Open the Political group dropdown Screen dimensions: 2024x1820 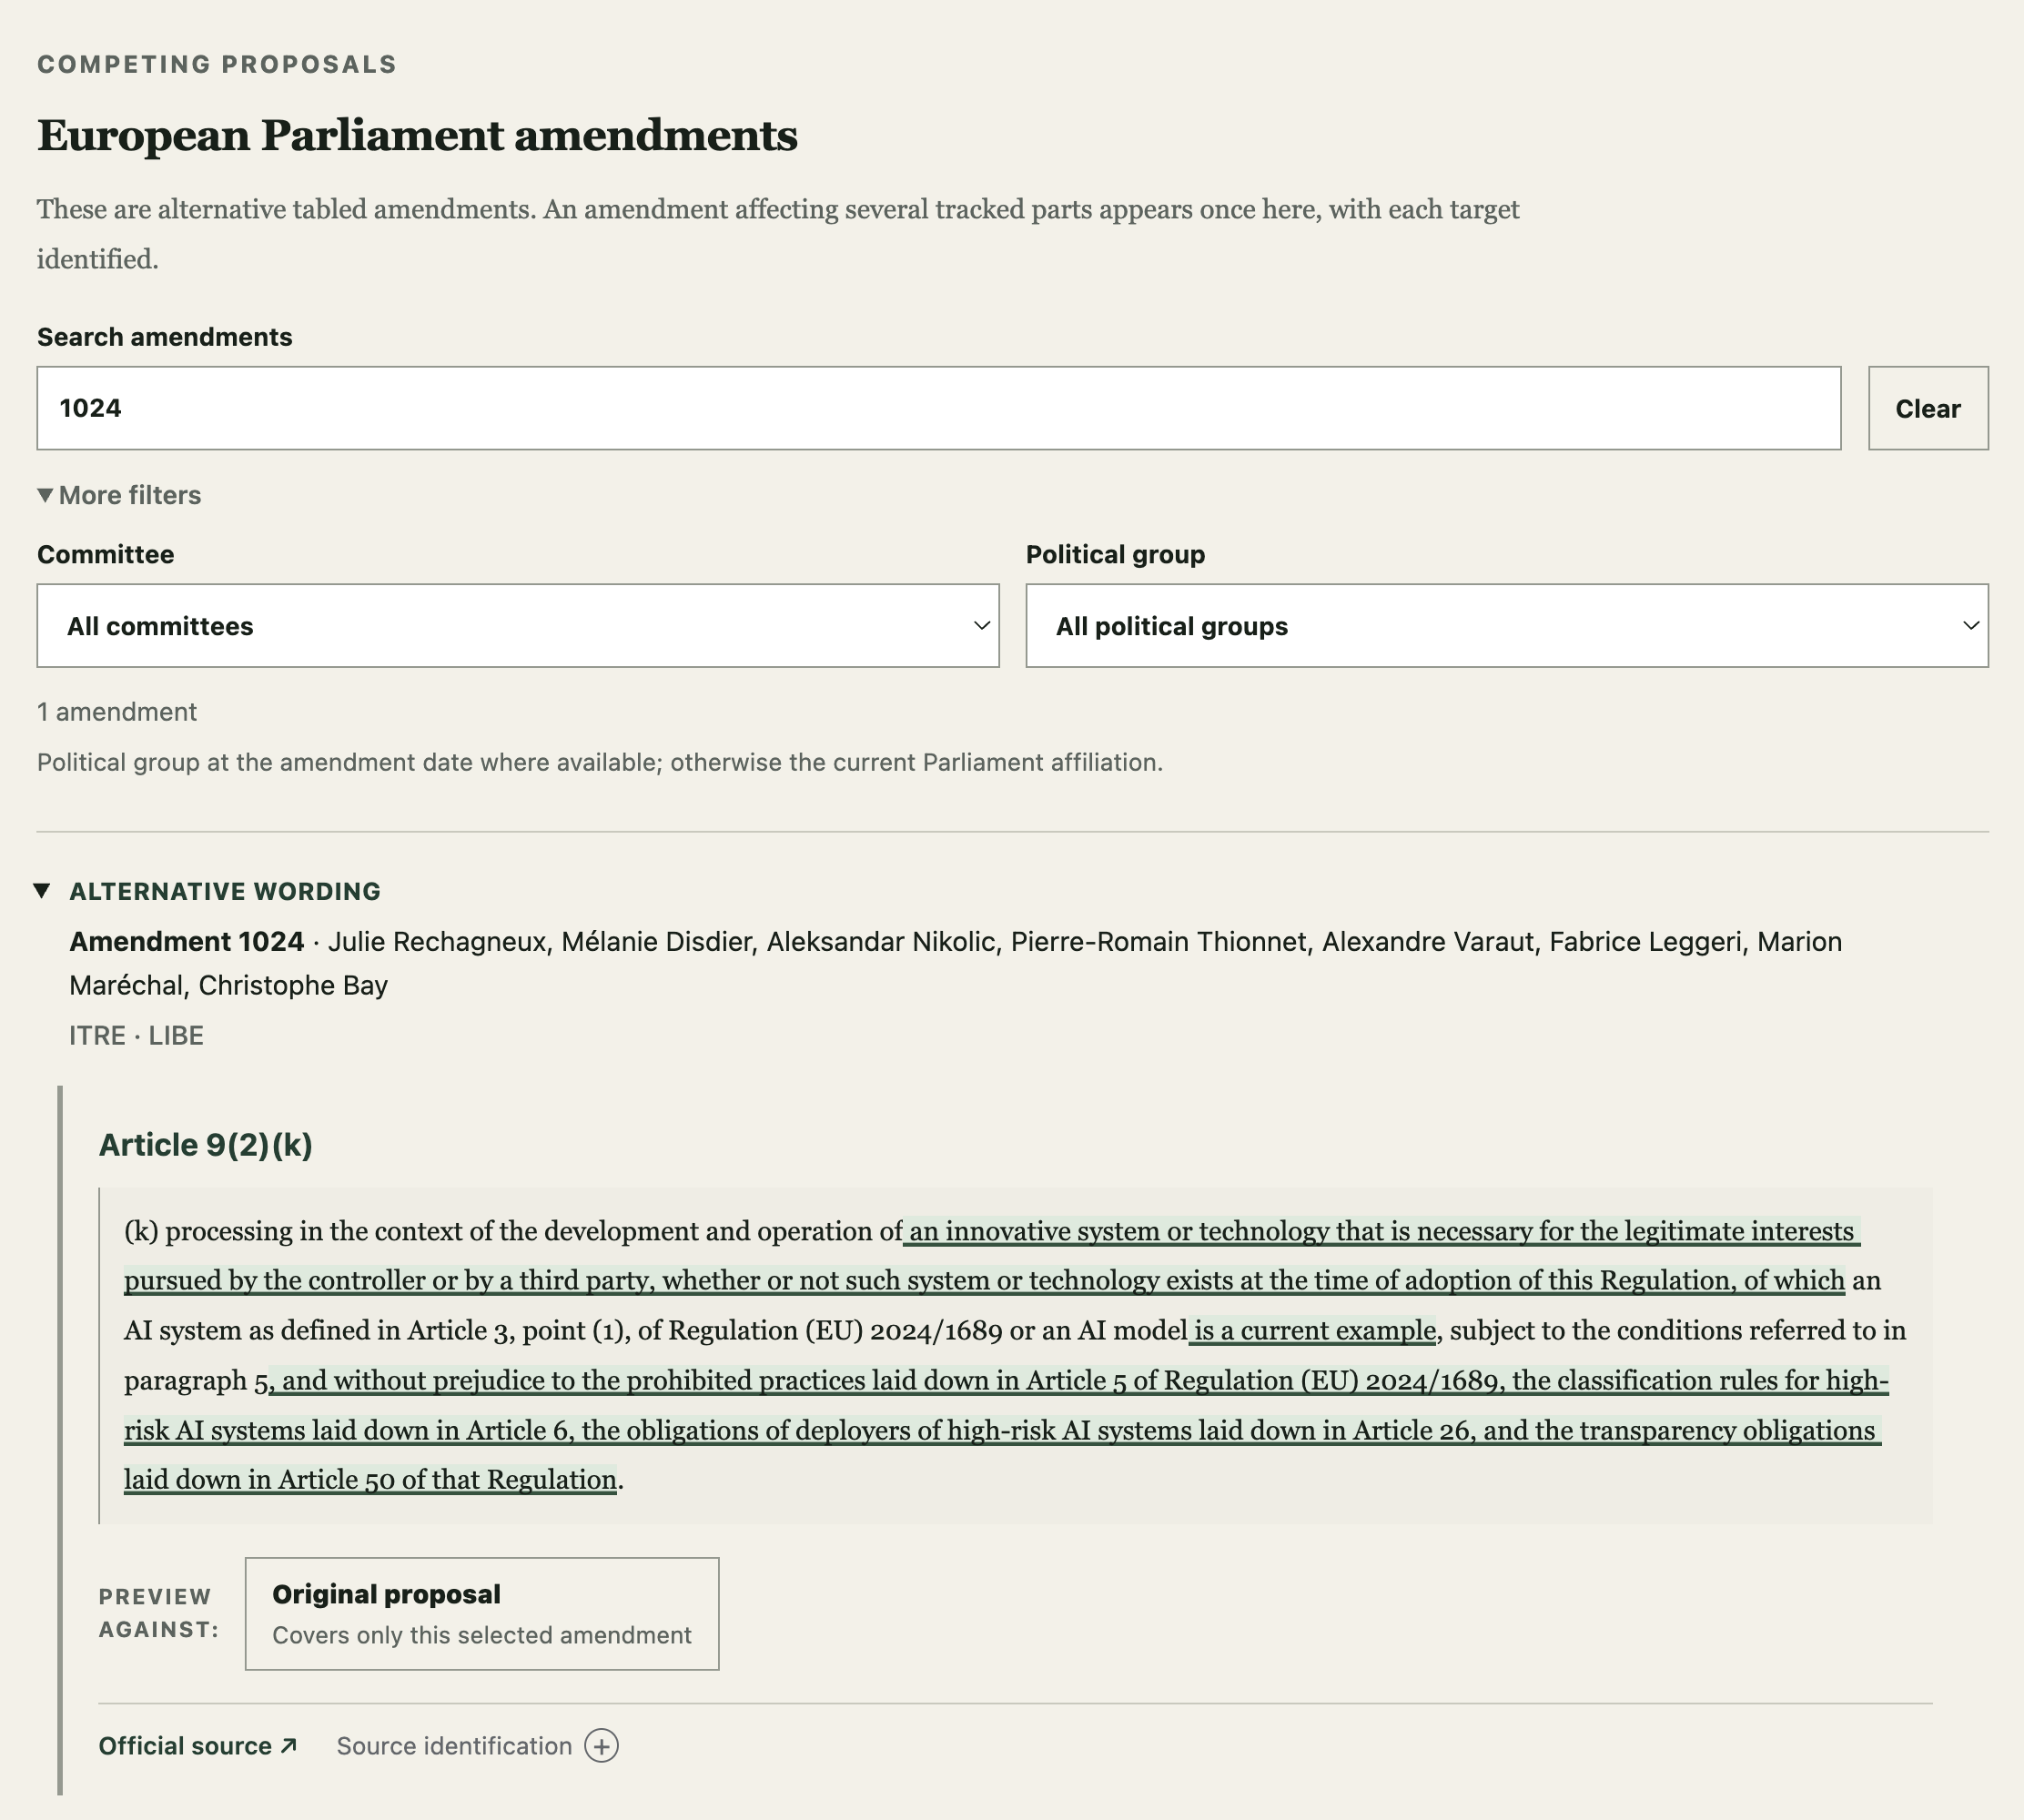point(1507,626)
